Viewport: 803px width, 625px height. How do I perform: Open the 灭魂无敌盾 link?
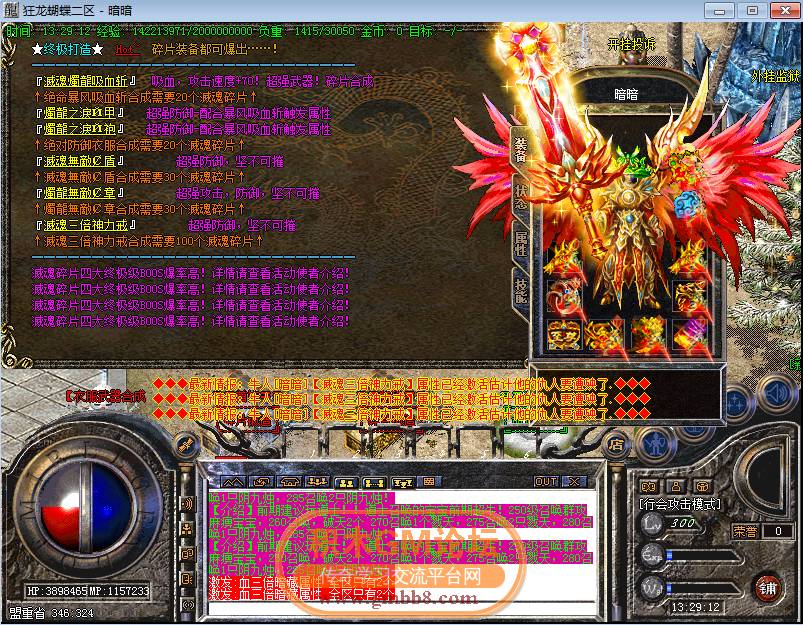coord(79,161)
